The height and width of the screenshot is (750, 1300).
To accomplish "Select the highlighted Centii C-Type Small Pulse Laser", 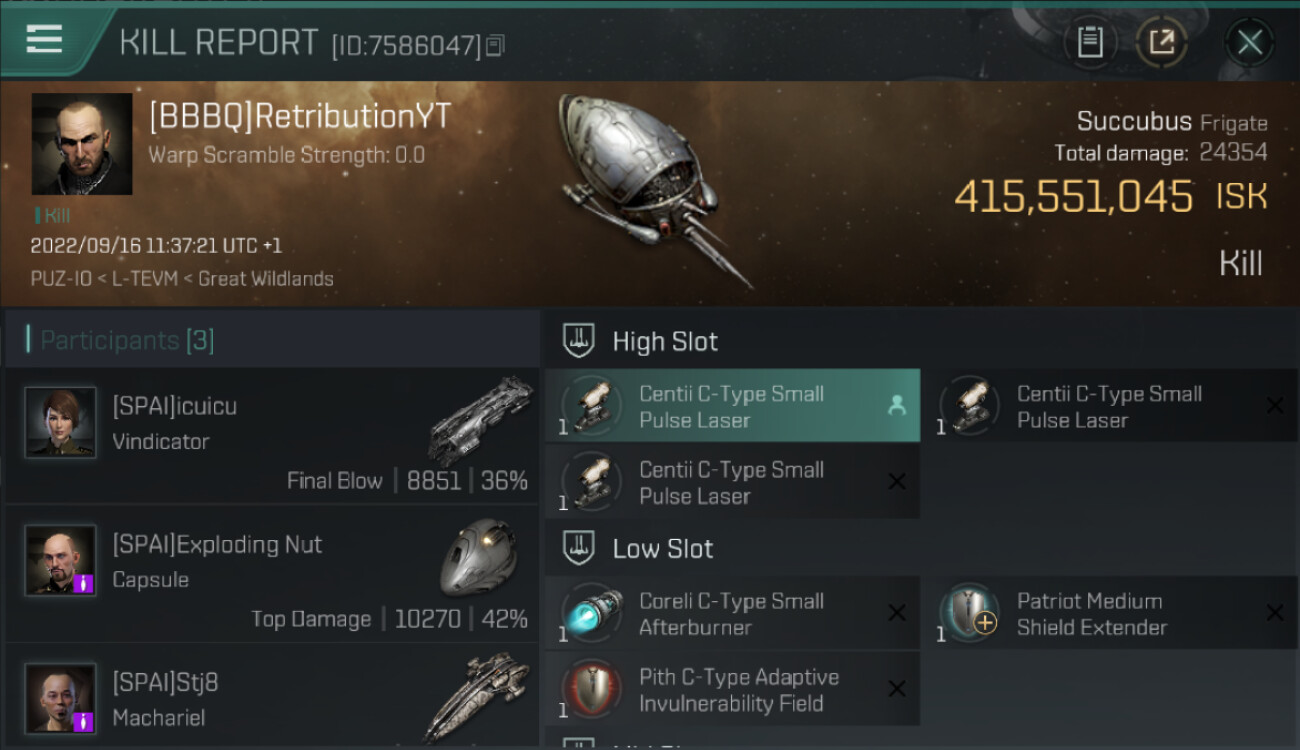I will coord(733,406).
